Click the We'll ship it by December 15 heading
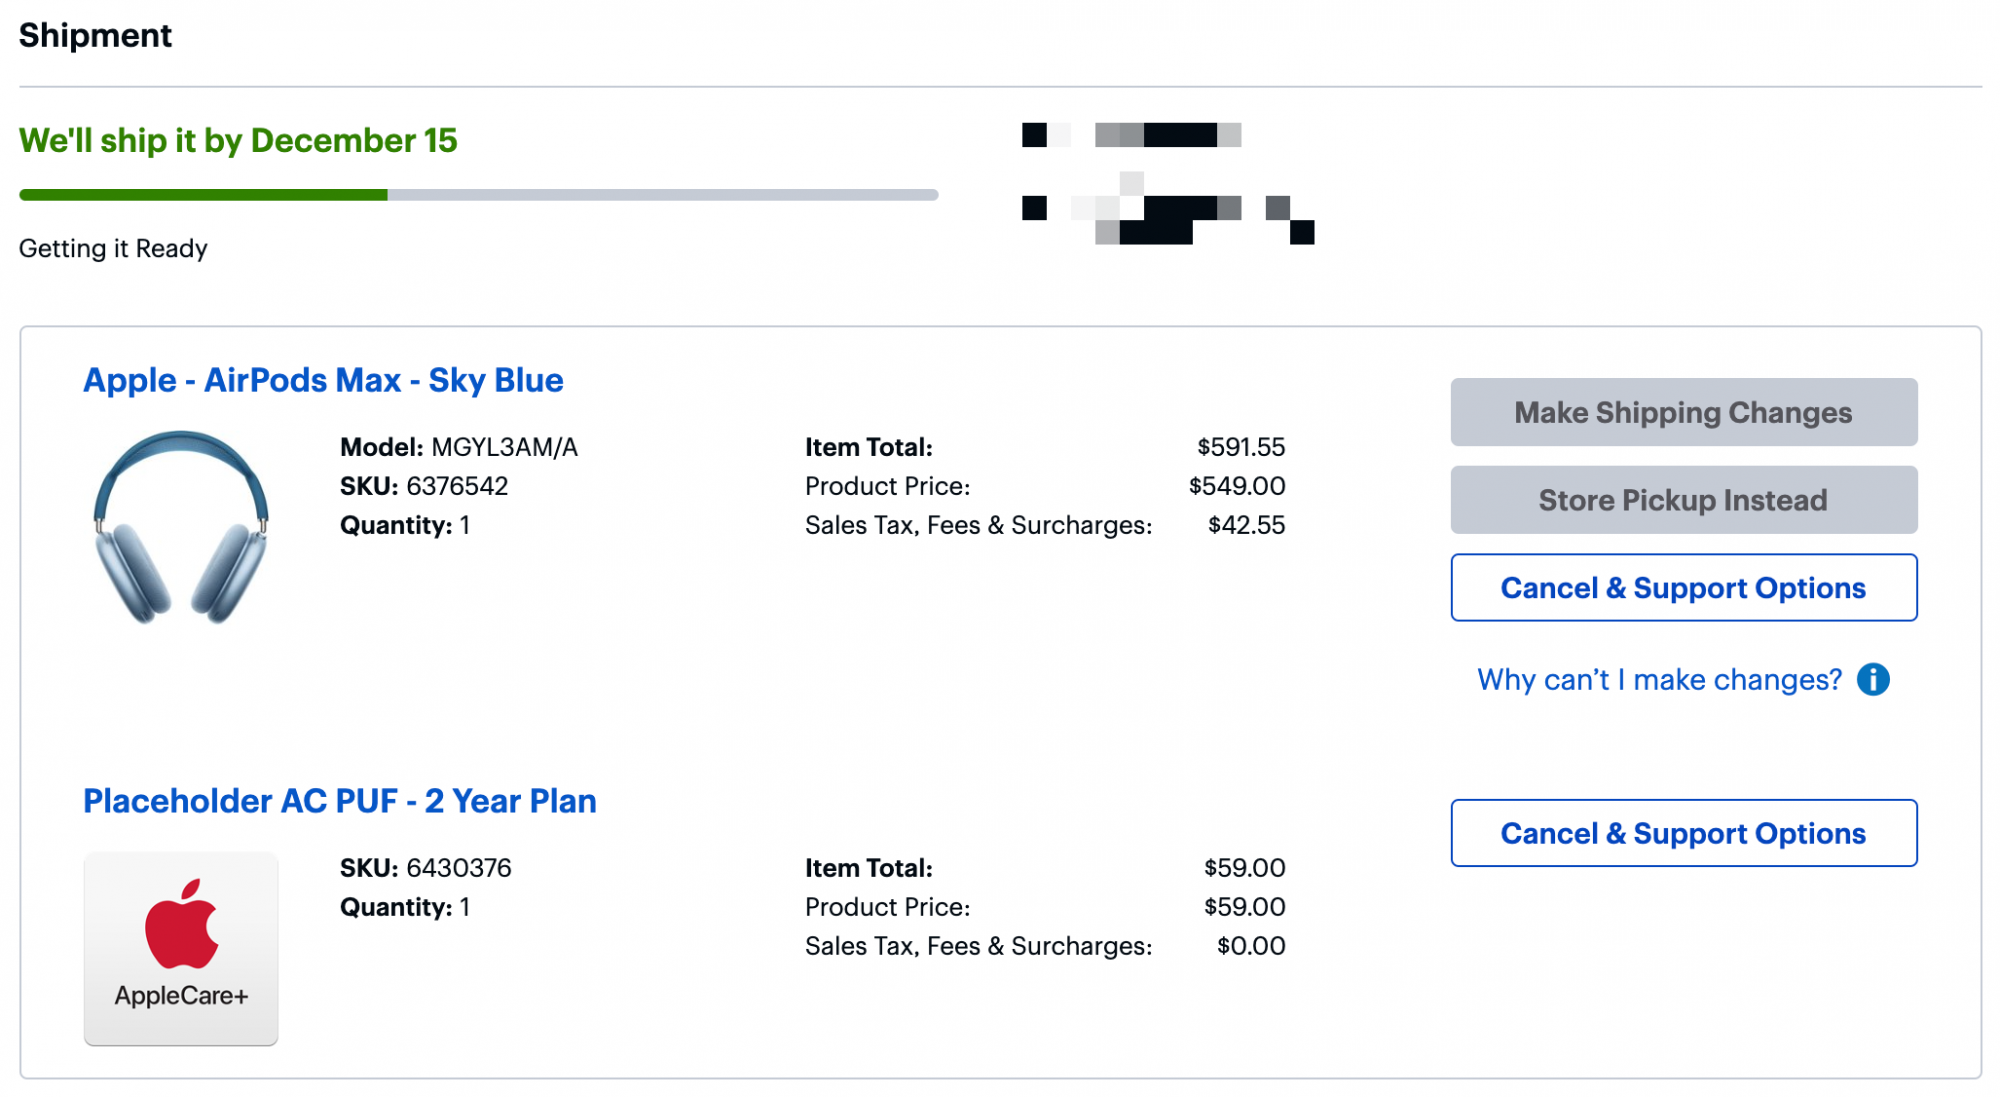The height and width of the screenshot is (1097, 2000). [238, 141]
